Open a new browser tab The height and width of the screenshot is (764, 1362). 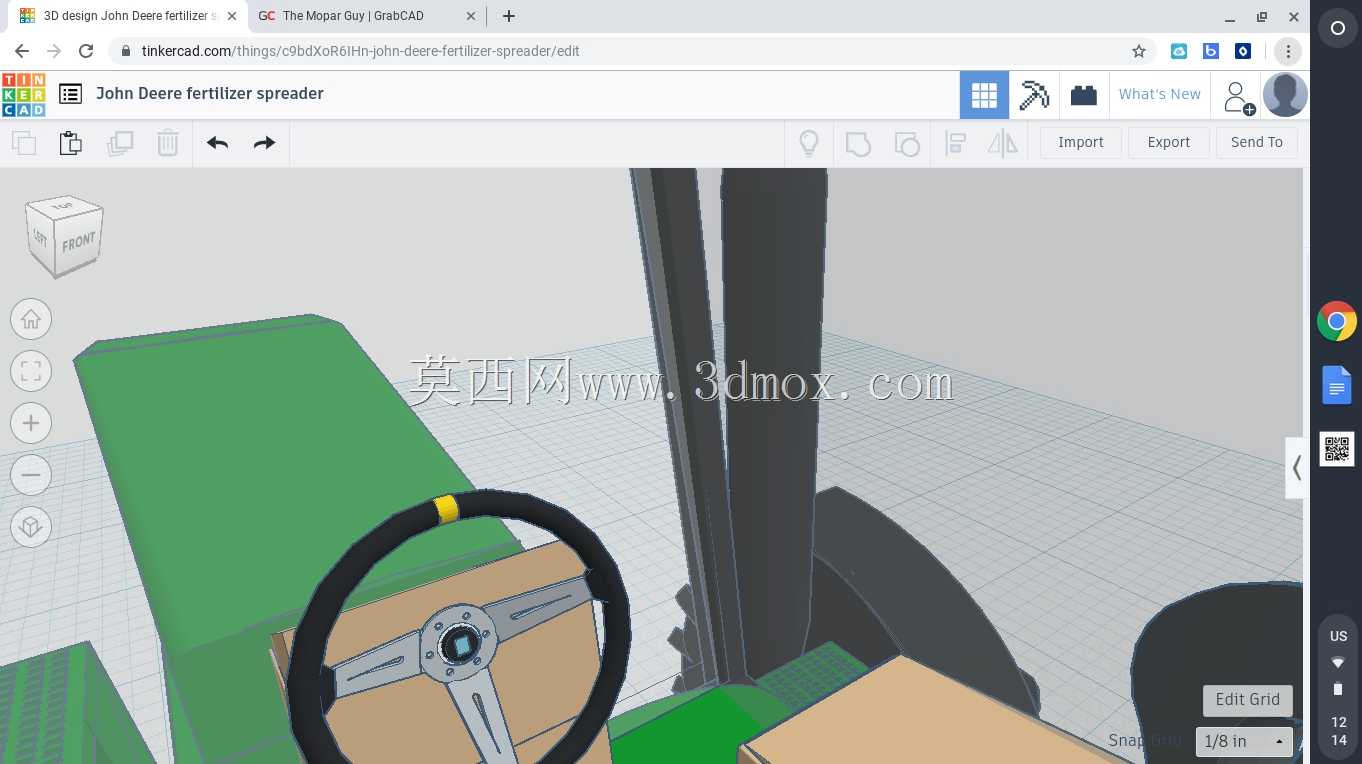pos(509,16)
